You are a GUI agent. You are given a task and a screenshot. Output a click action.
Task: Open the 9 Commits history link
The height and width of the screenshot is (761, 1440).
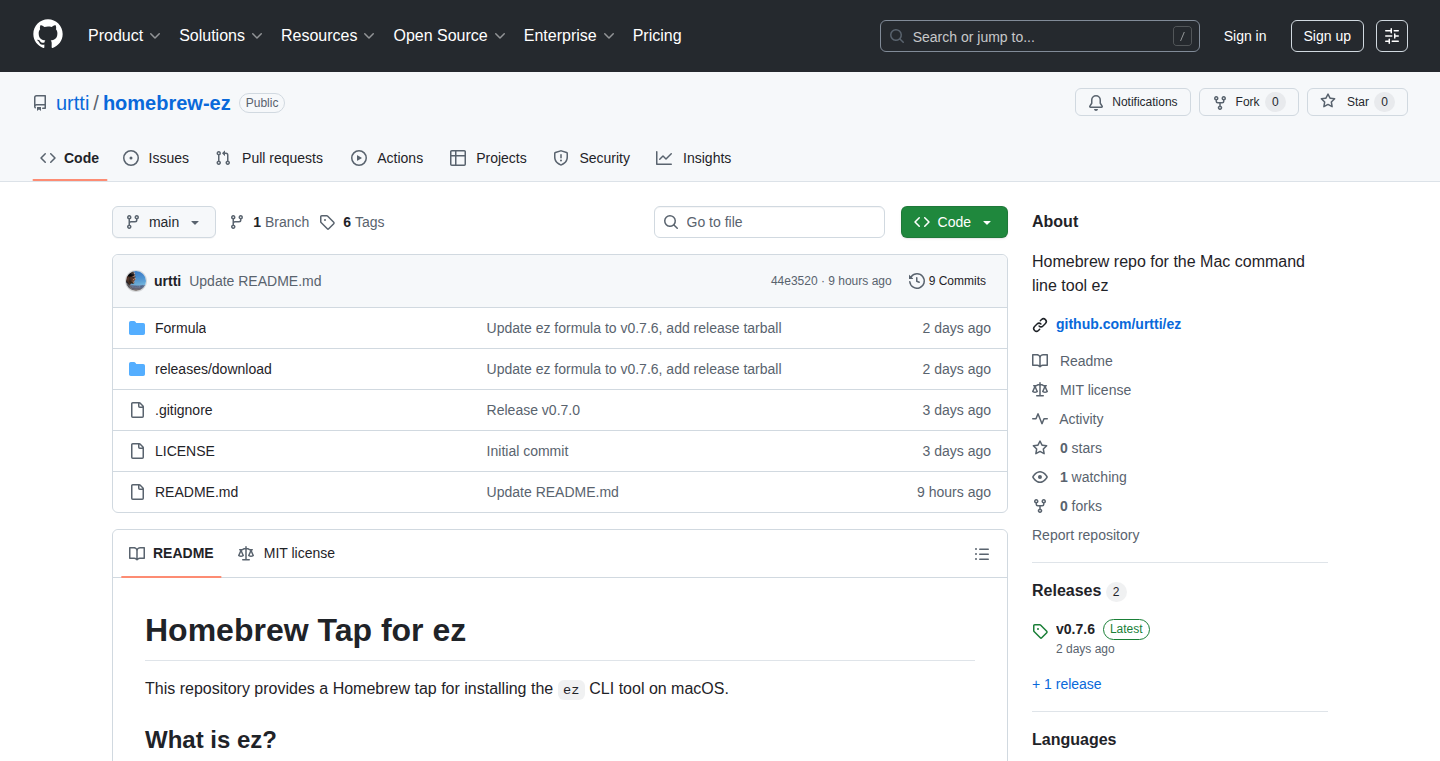947,281
